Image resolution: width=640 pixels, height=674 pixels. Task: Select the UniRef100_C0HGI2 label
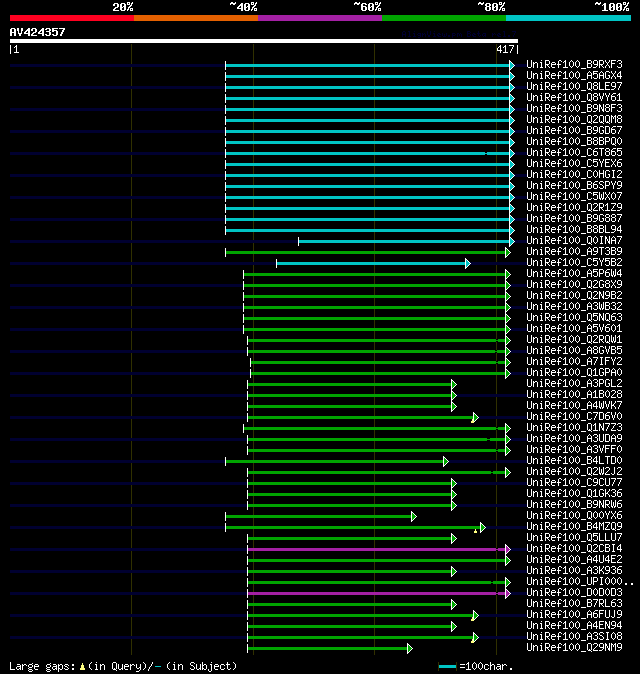point(574,175)
